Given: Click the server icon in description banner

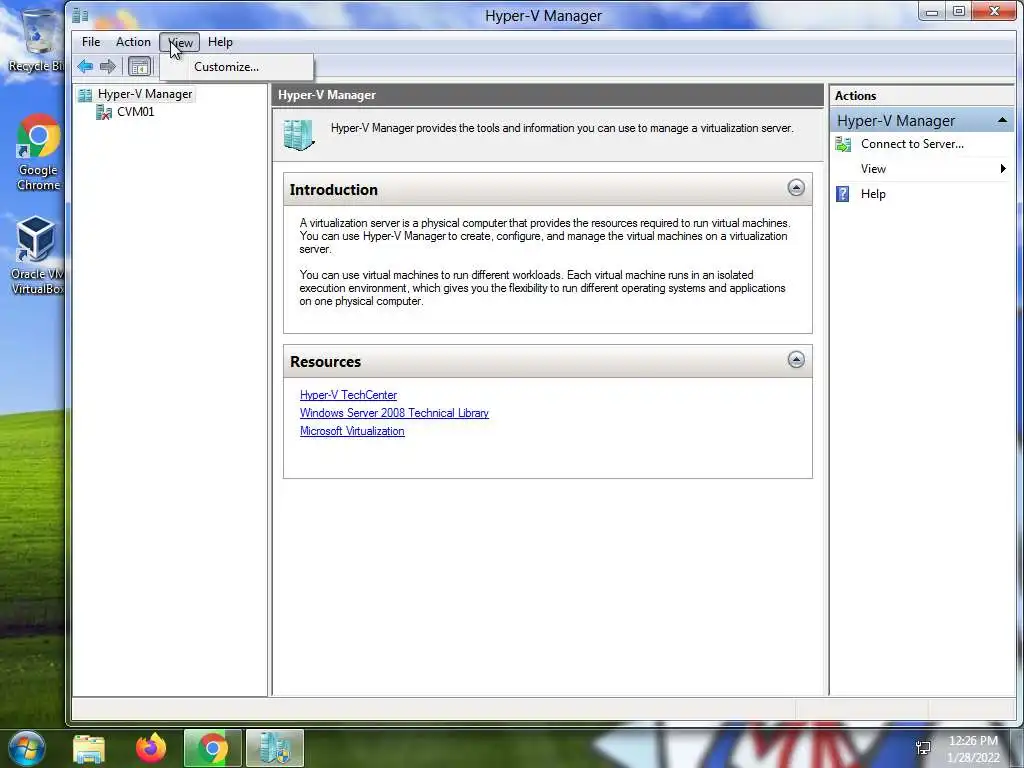Looking at the screenshot, I should (x=299, y=135).
